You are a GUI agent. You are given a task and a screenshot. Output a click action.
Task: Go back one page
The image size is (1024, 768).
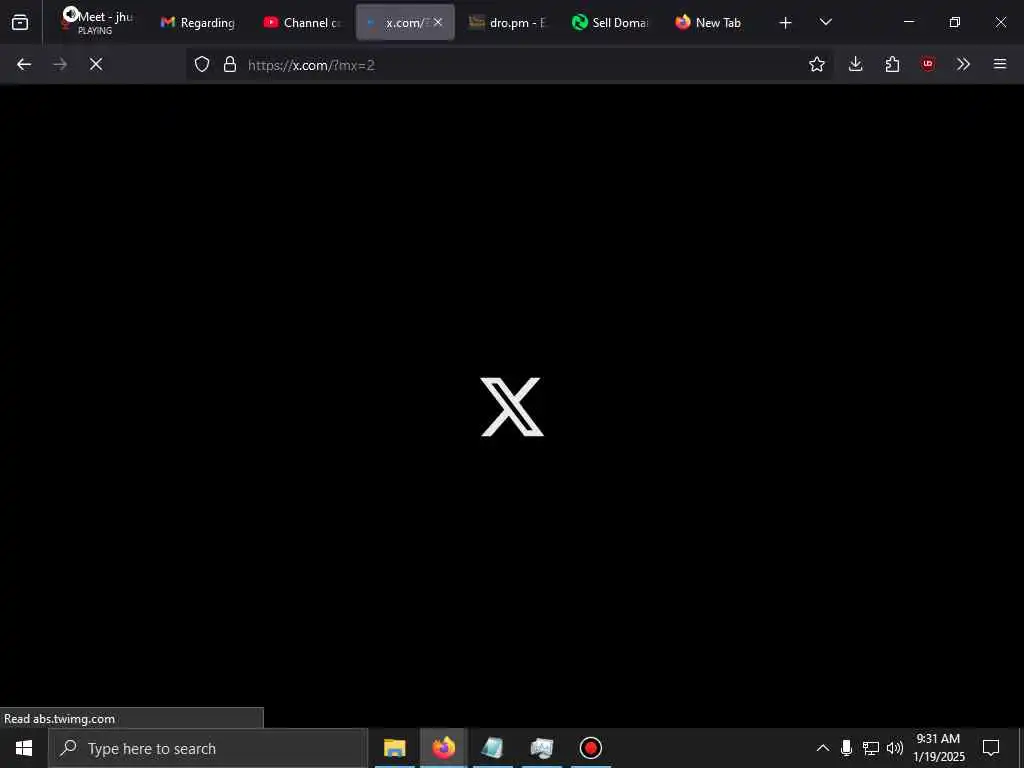click(24, 64)
